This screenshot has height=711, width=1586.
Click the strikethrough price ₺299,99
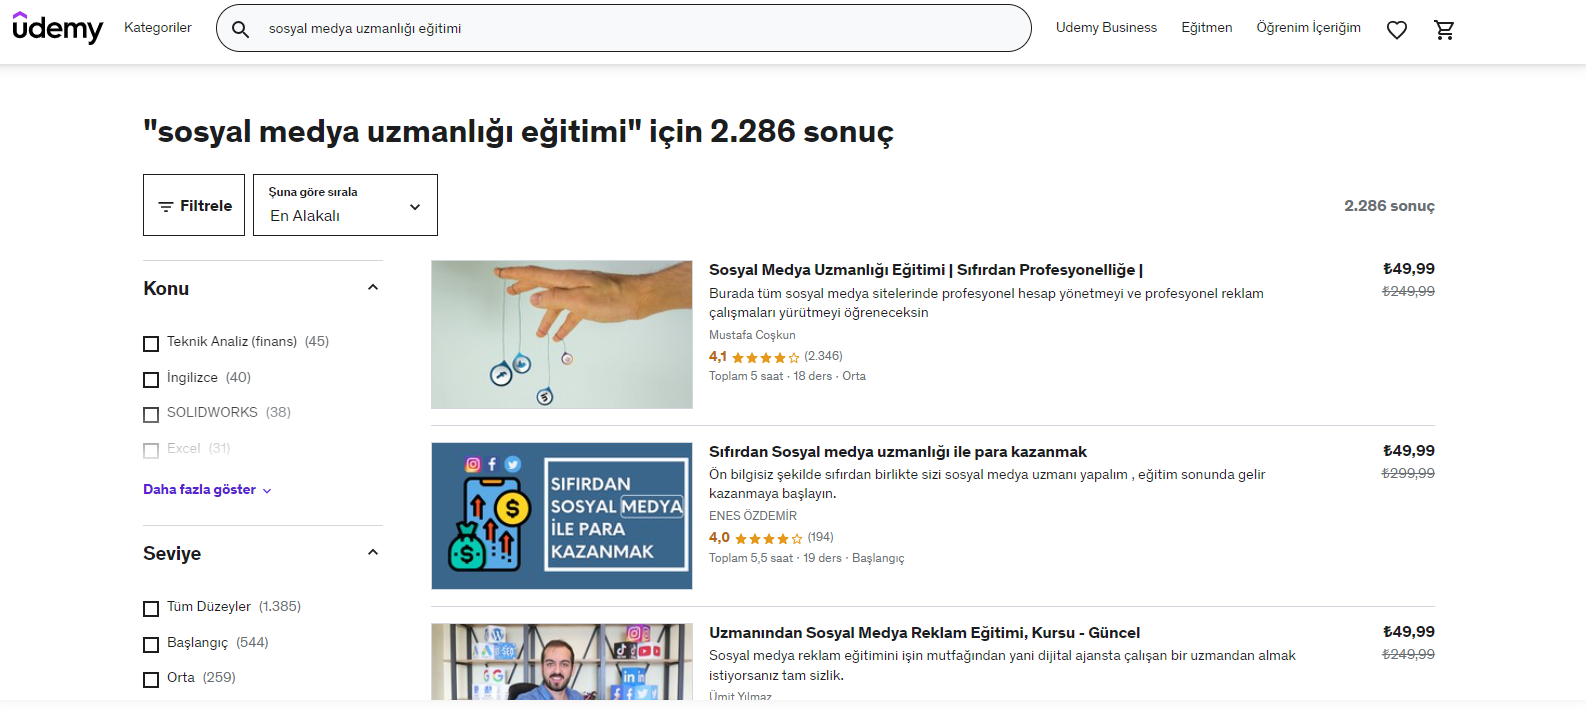pos(1408,473)
